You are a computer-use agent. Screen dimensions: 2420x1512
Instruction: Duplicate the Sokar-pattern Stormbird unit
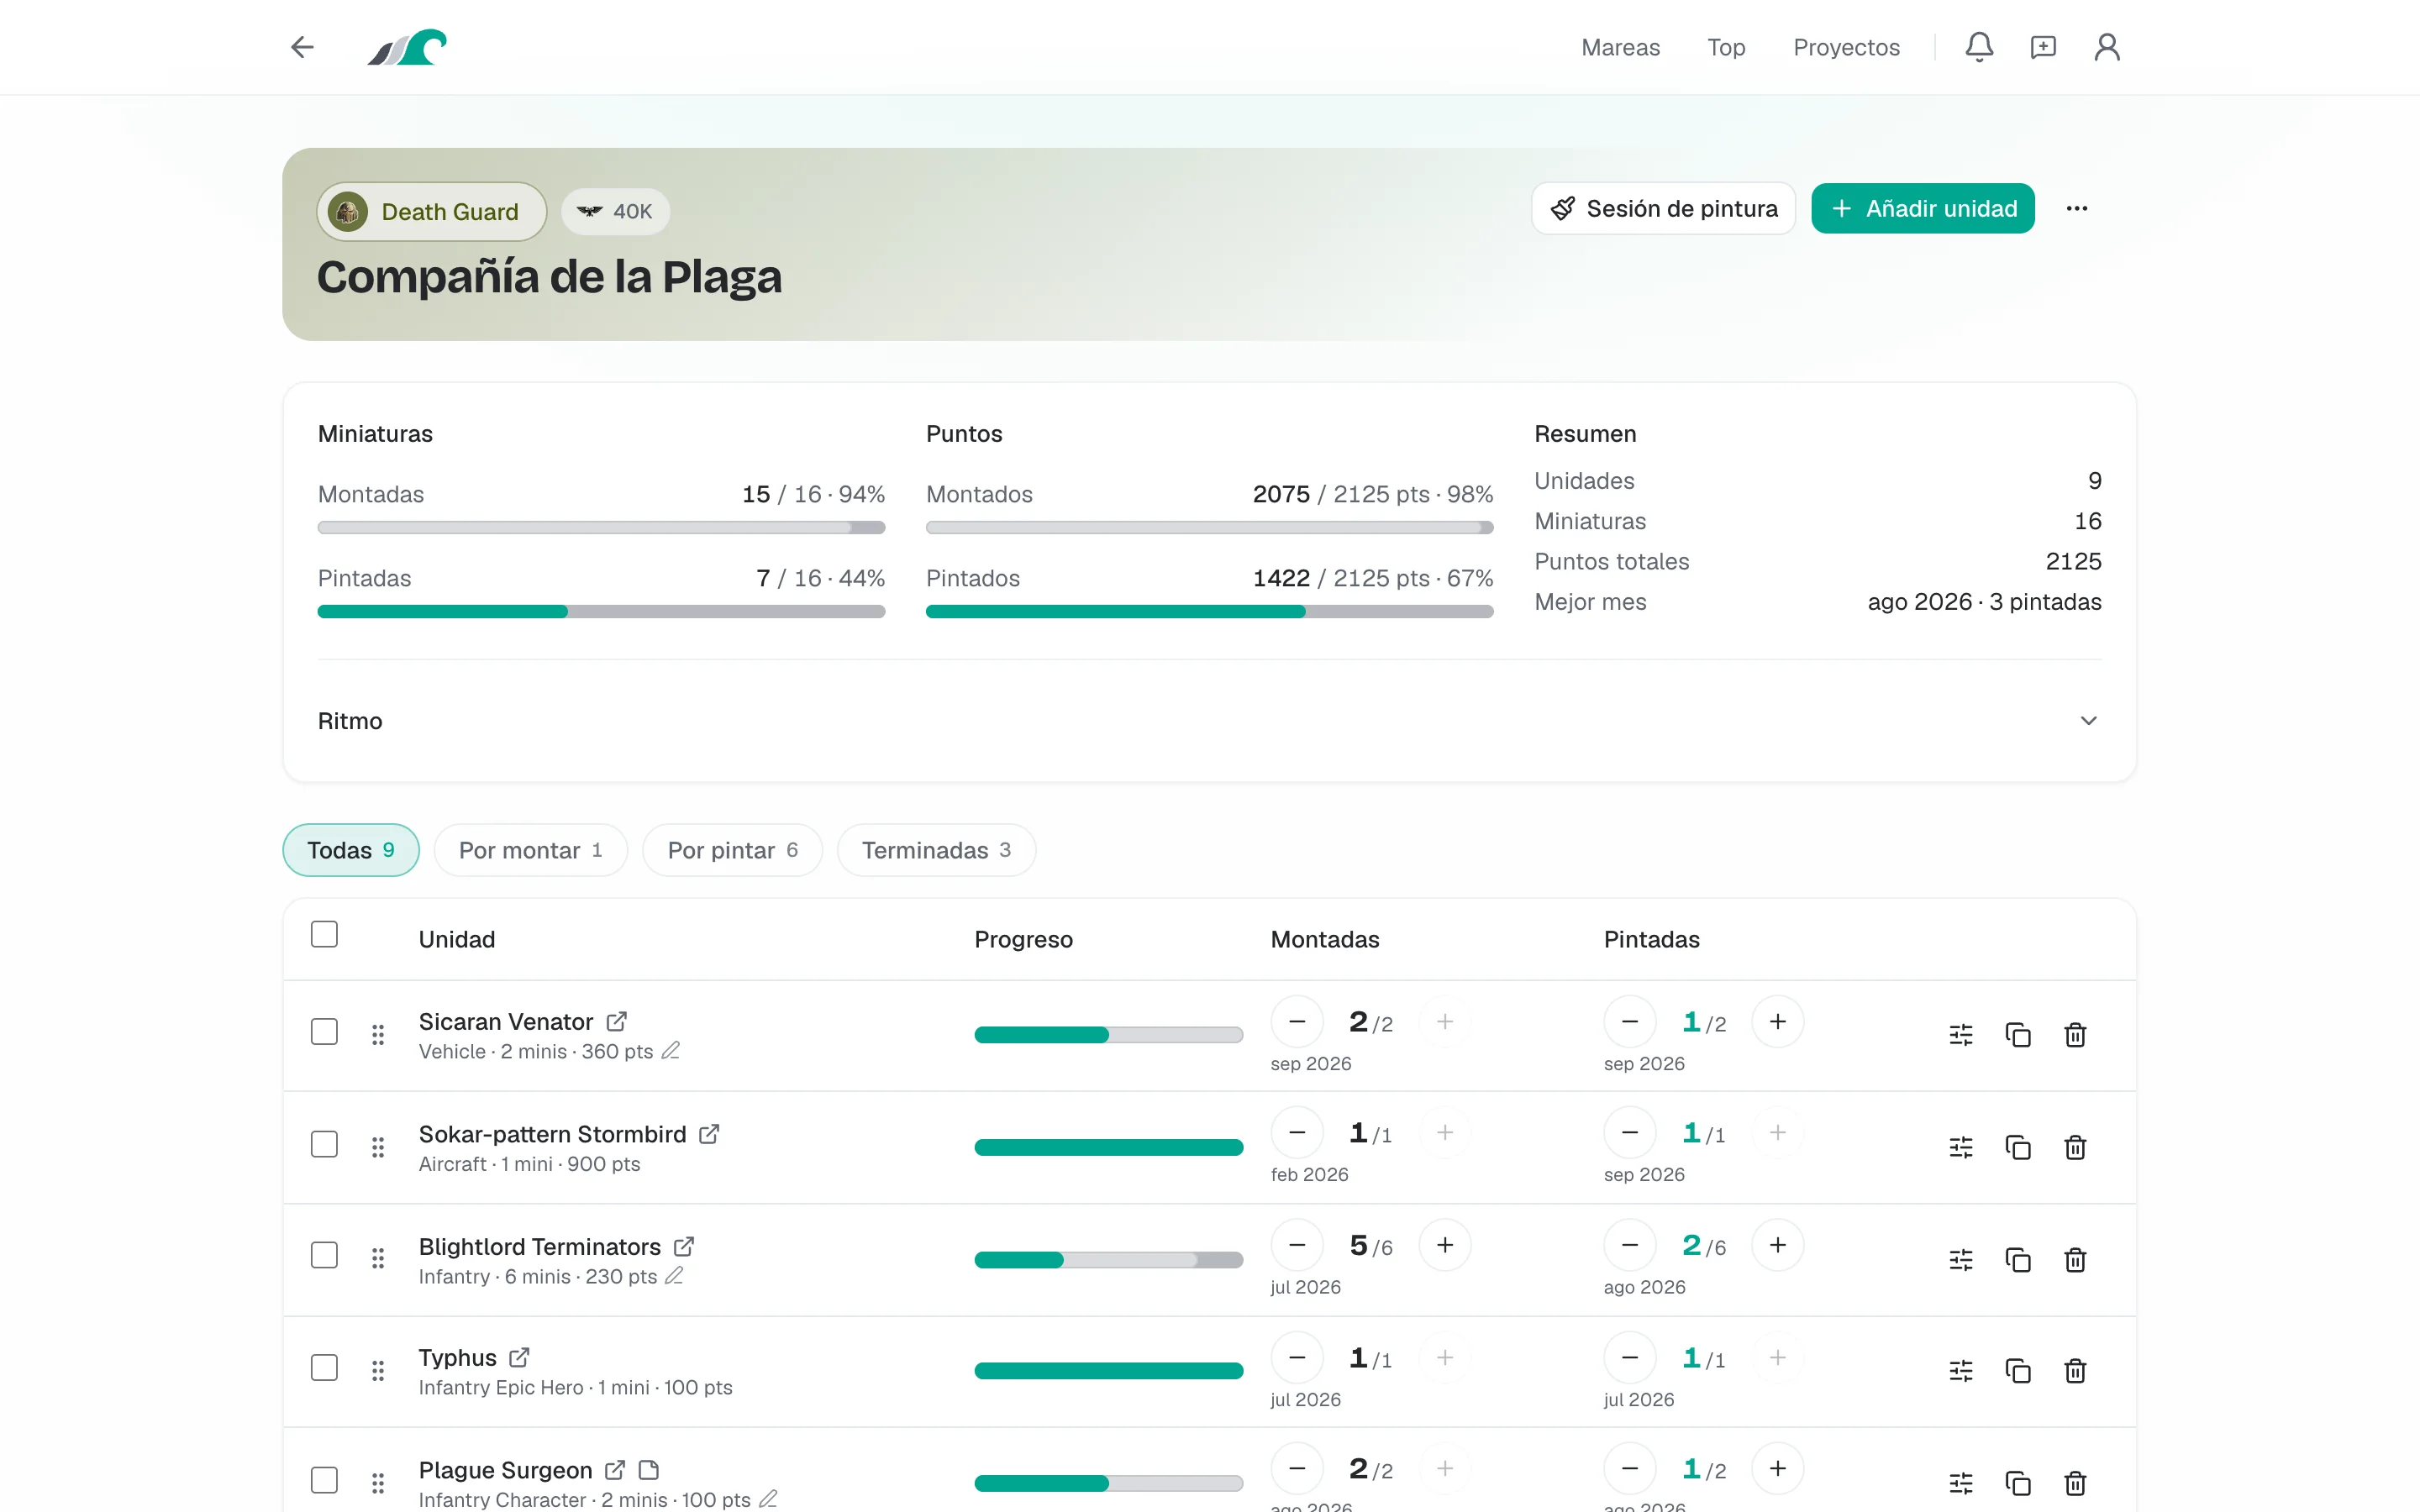pyautogui.click(x=2018, y=1147)
